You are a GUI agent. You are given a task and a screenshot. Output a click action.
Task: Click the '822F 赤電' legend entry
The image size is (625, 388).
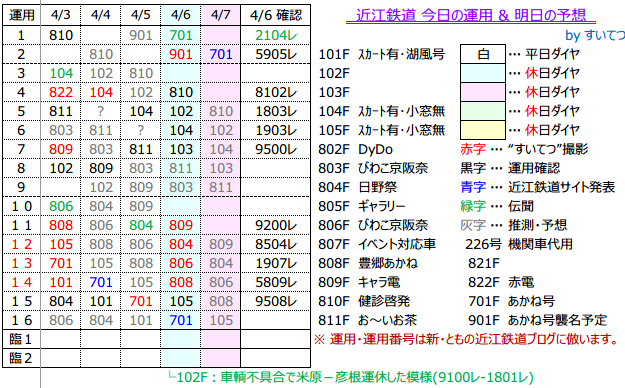(501, 282)
